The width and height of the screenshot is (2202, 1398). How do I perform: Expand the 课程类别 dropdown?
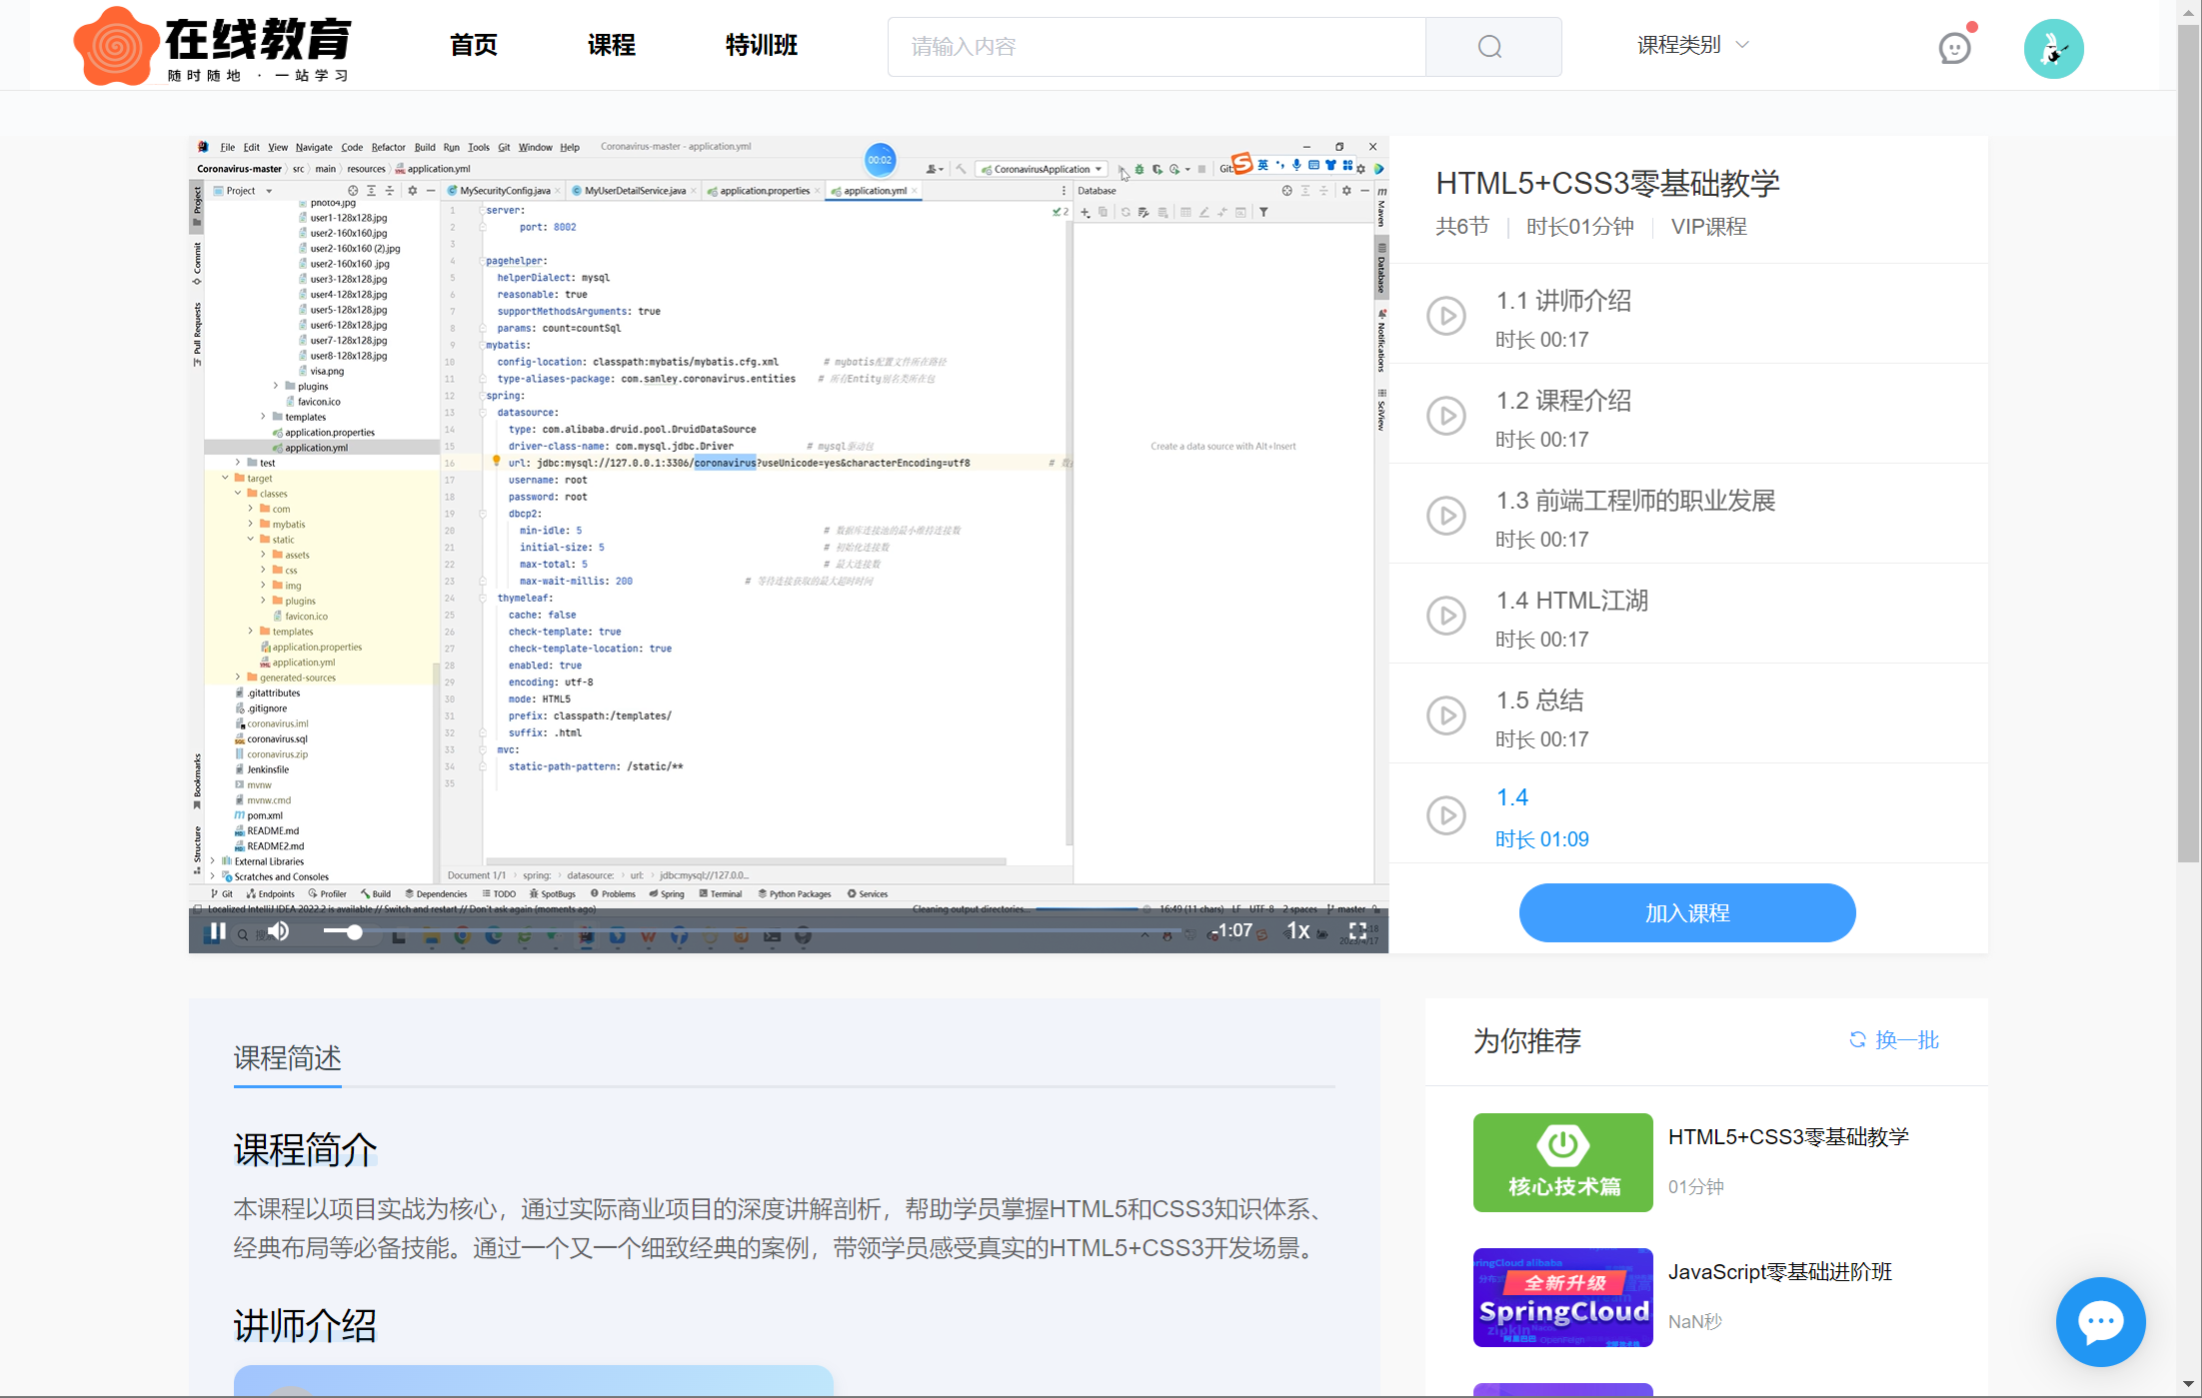pyautogui.click(x=1692, y=45)
